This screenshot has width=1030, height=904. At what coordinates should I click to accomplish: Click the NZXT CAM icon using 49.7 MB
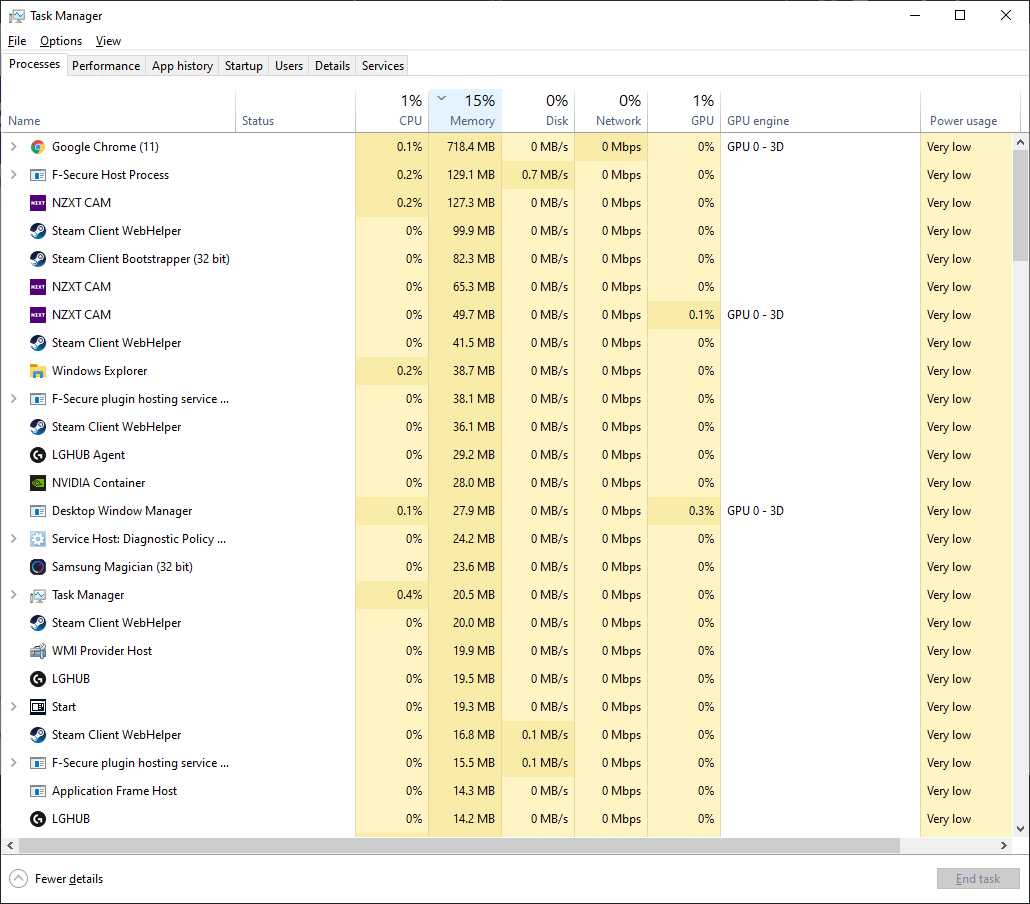pos(38,315)
